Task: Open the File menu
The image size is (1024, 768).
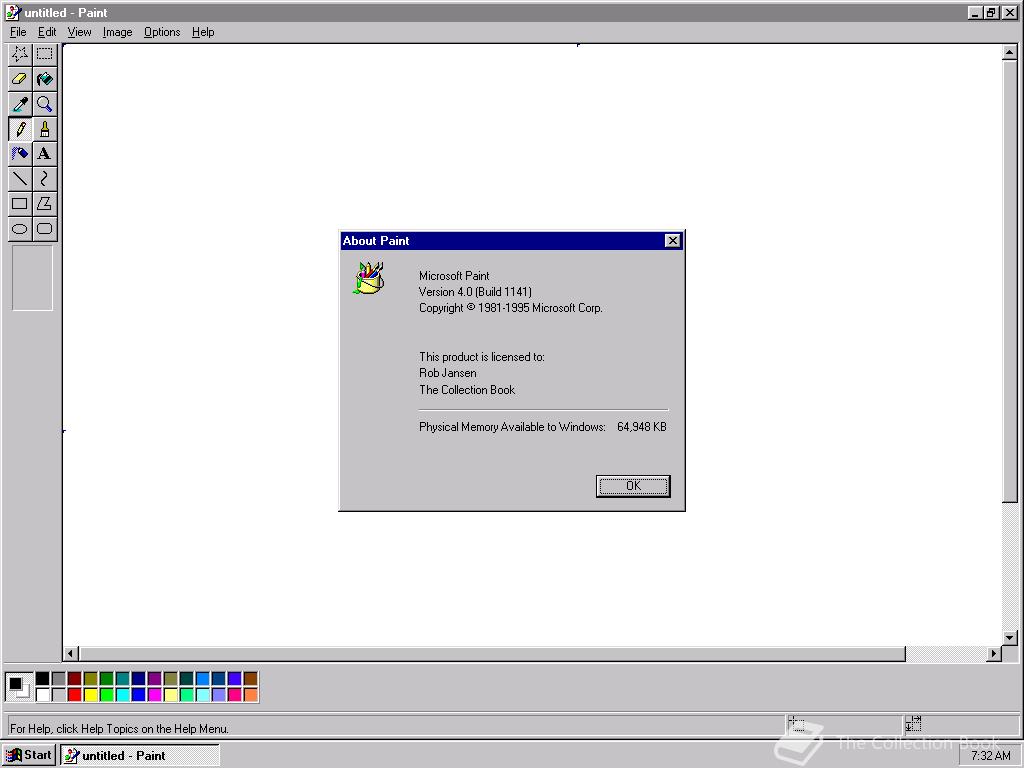Action: 18,32
